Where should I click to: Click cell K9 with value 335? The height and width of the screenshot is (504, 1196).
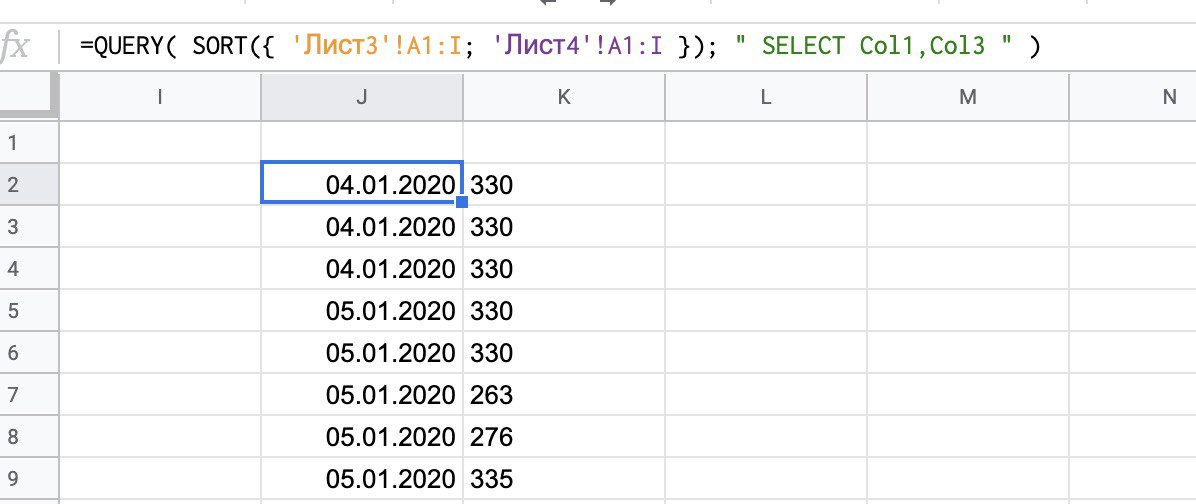(x=564, y=479)
